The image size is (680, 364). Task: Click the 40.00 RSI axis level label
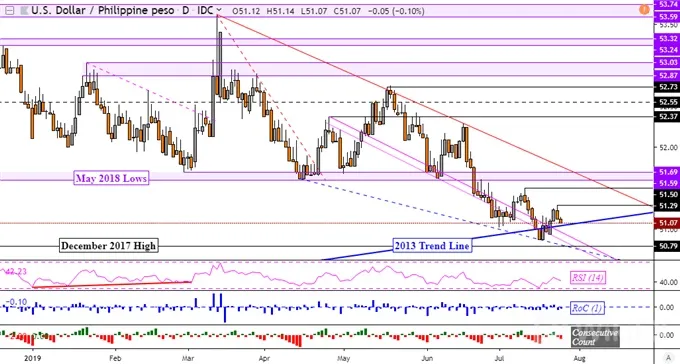(668, 282)
